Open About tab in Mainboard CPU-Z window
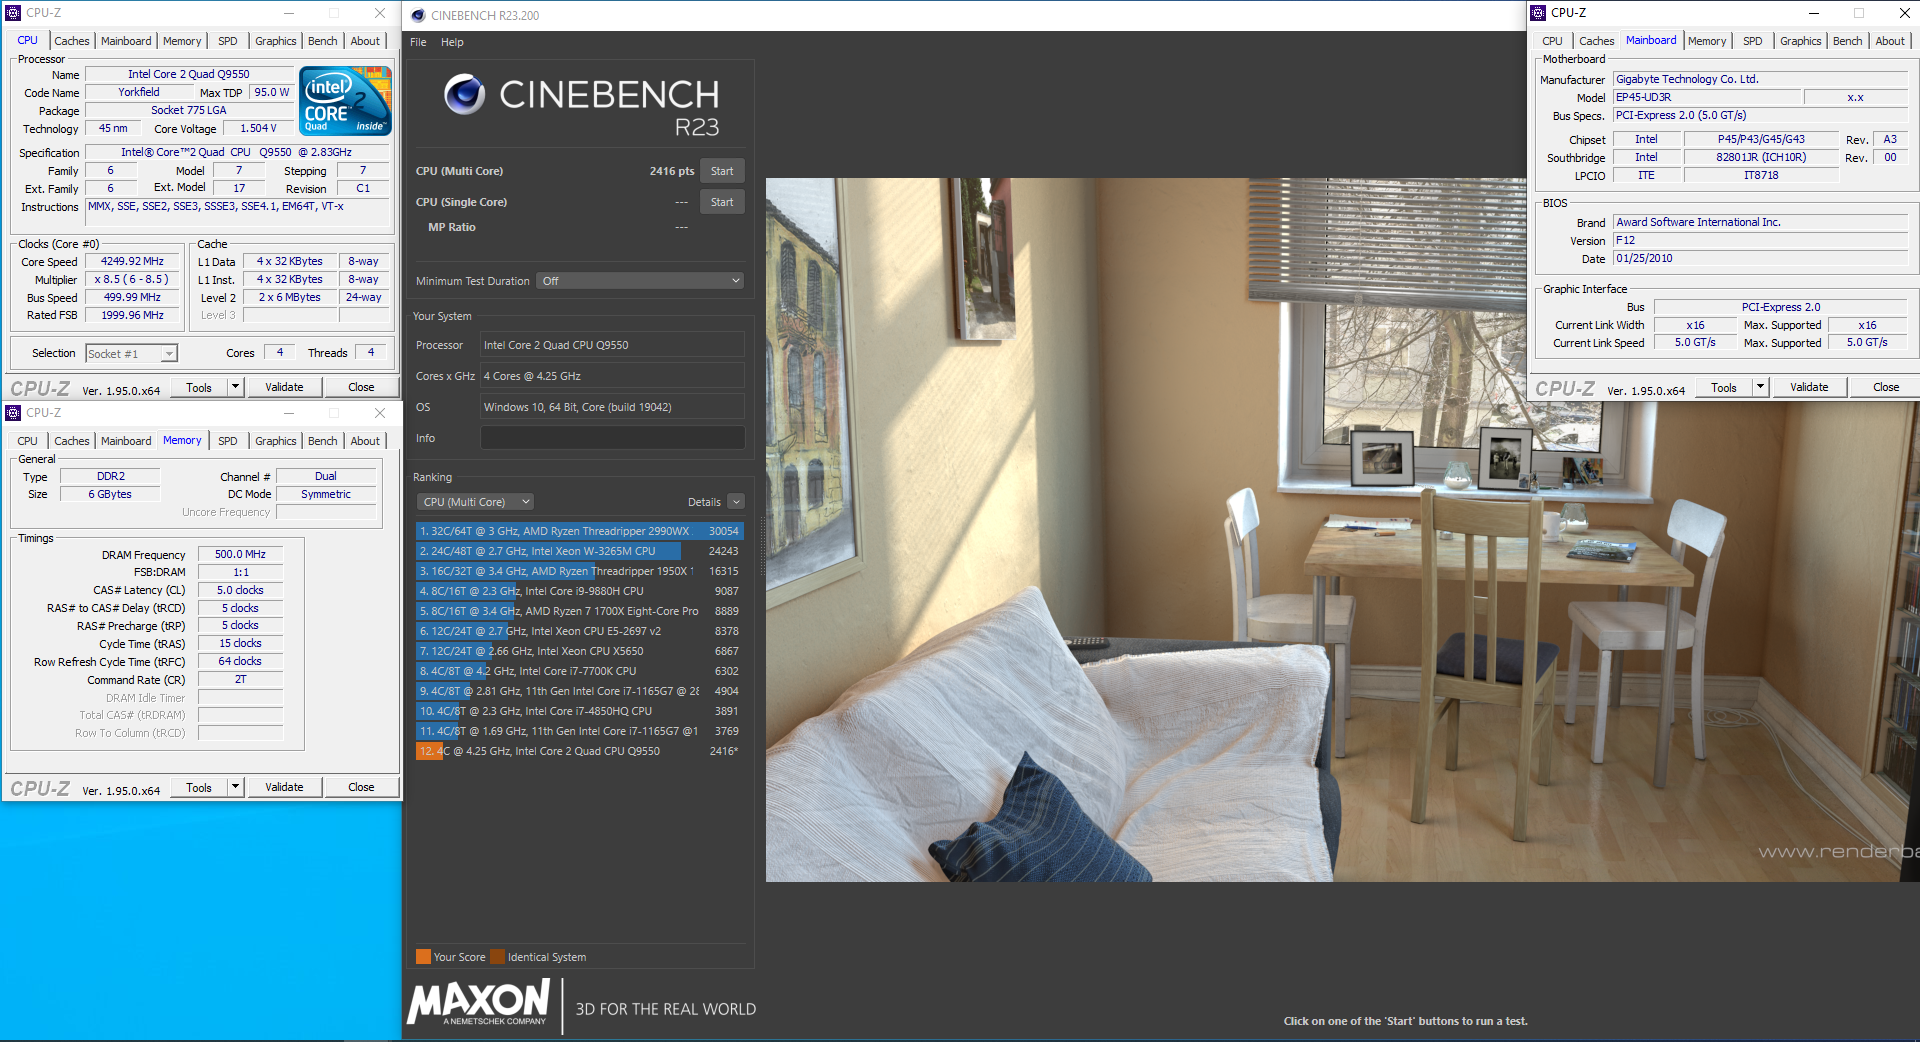 (1889, 41)
